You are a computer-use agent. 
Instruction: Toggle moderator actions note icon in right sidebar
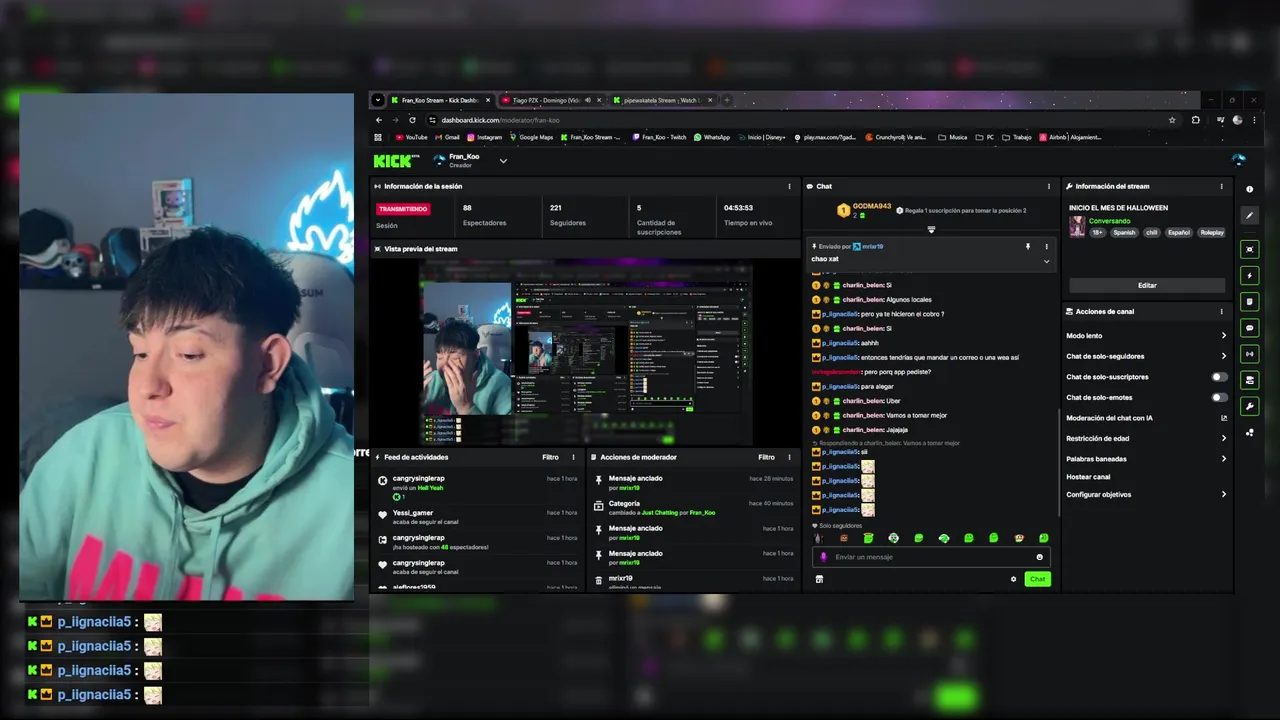[1249, 301]
